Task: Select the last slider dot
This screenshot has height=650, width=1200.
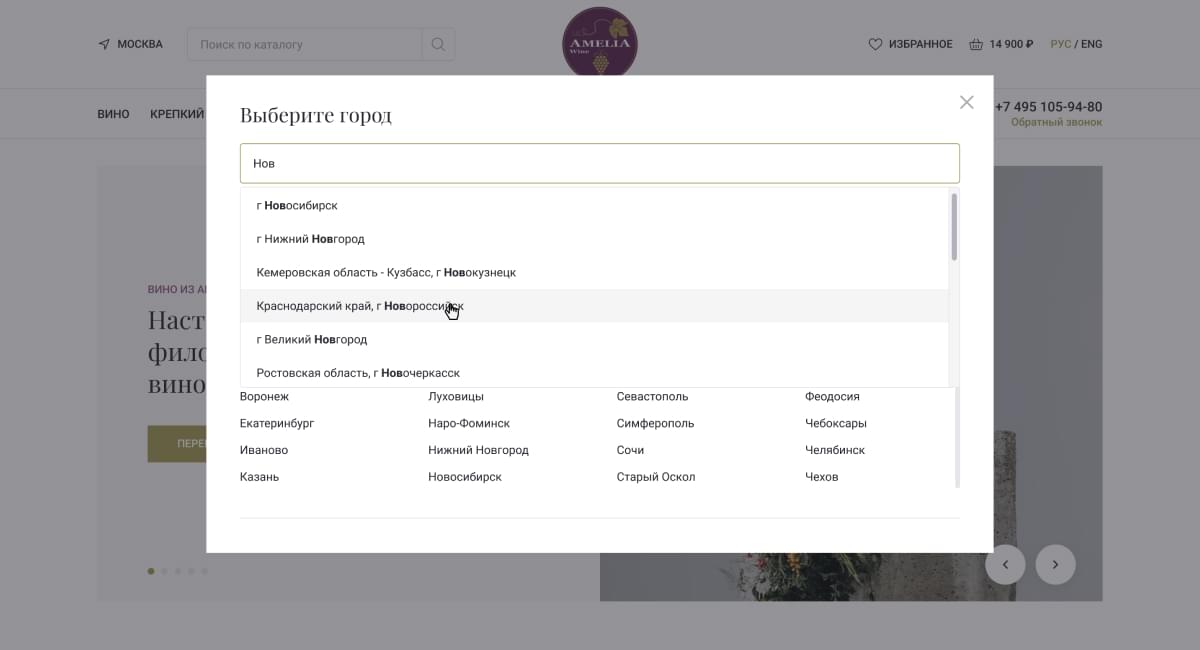Action: (x=205, y=571)
